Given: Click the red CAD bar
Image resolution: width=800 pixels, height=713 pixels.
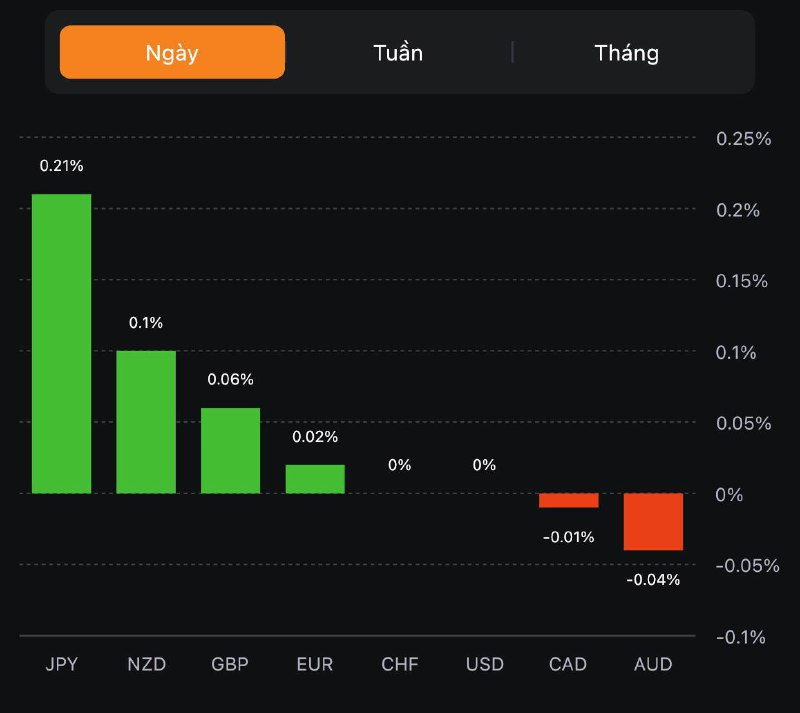Looking at the screenshot, I should (568, 500).
